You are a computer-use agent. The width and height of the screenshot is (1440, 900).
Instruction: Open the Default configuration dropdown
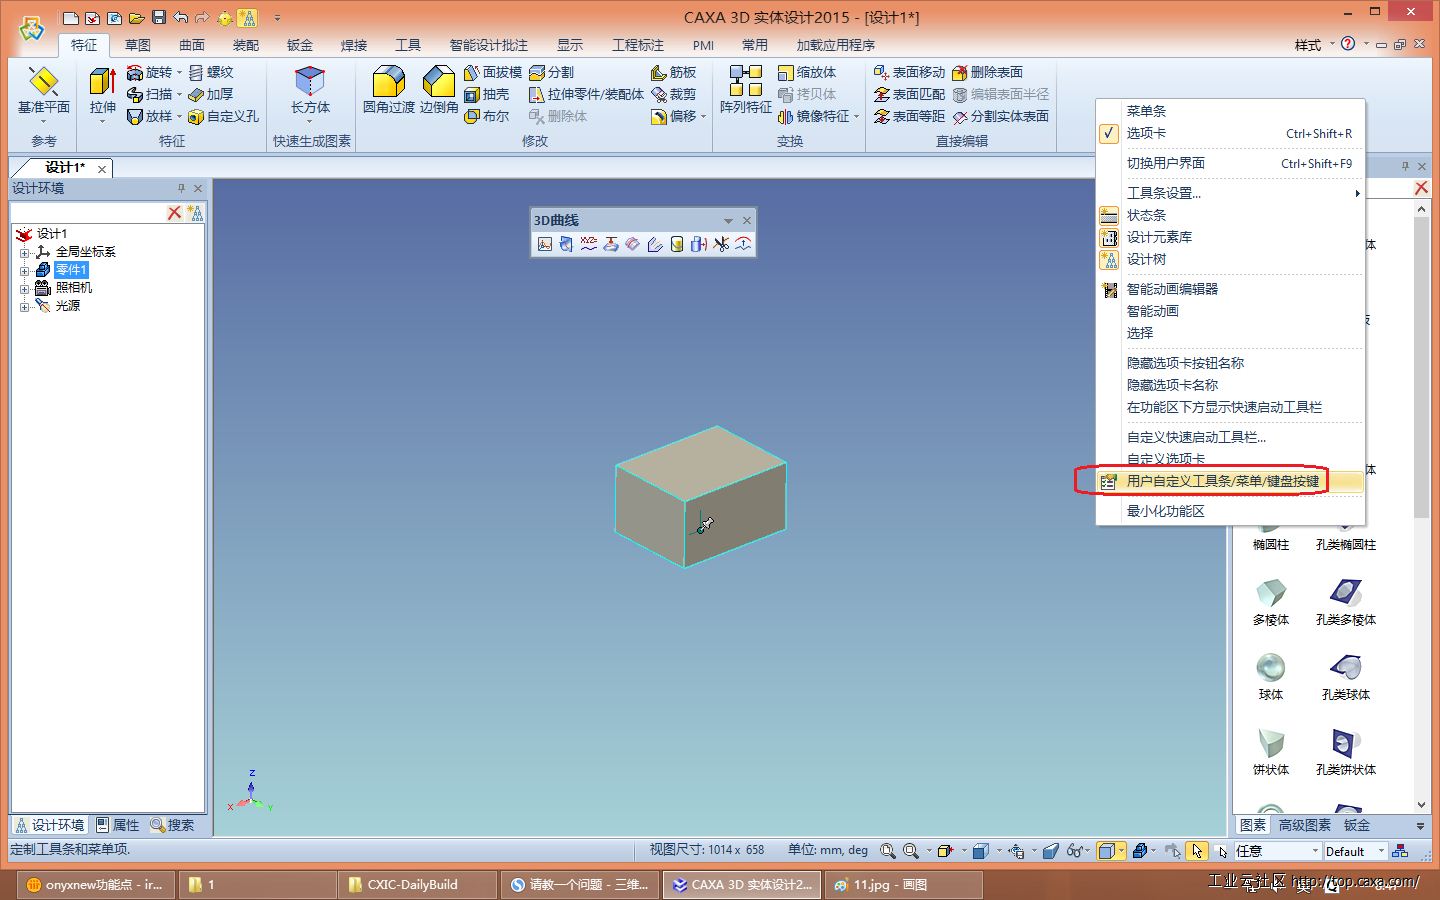pyautogui.click(x=1354, y=851)
